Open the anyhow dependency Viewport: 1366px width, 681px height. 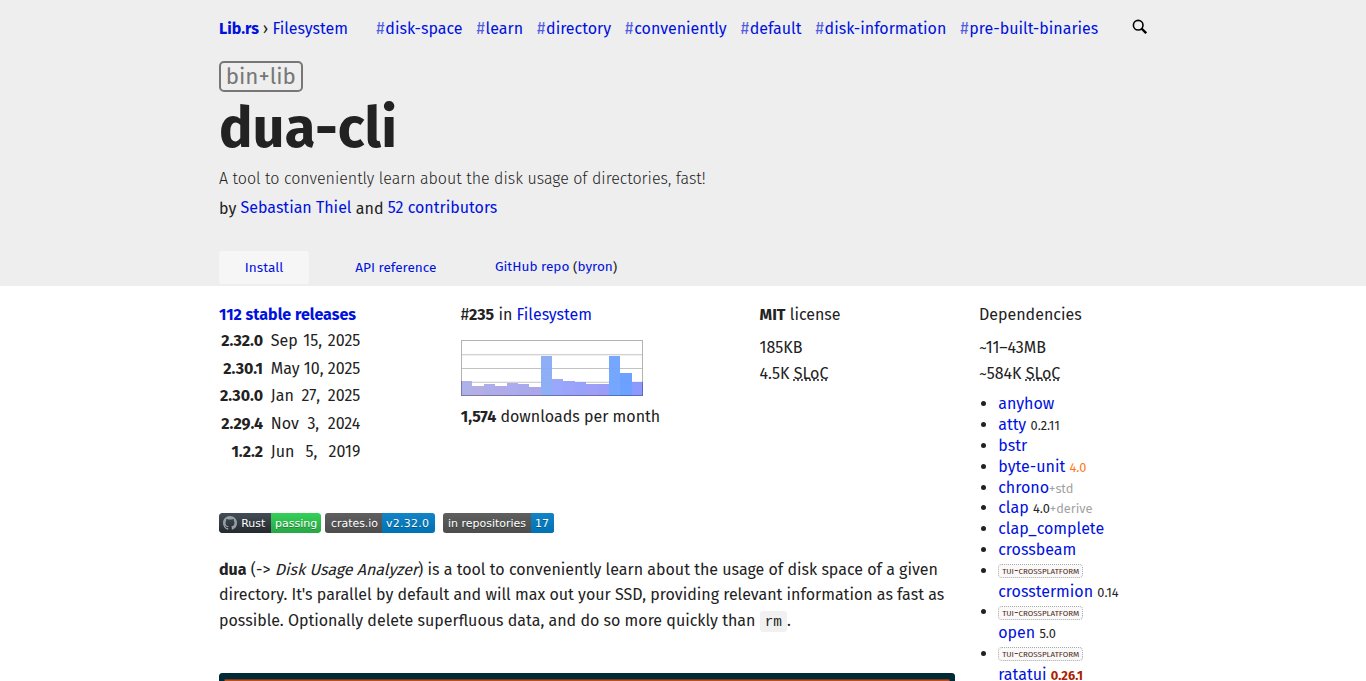tap(1026, 404)
